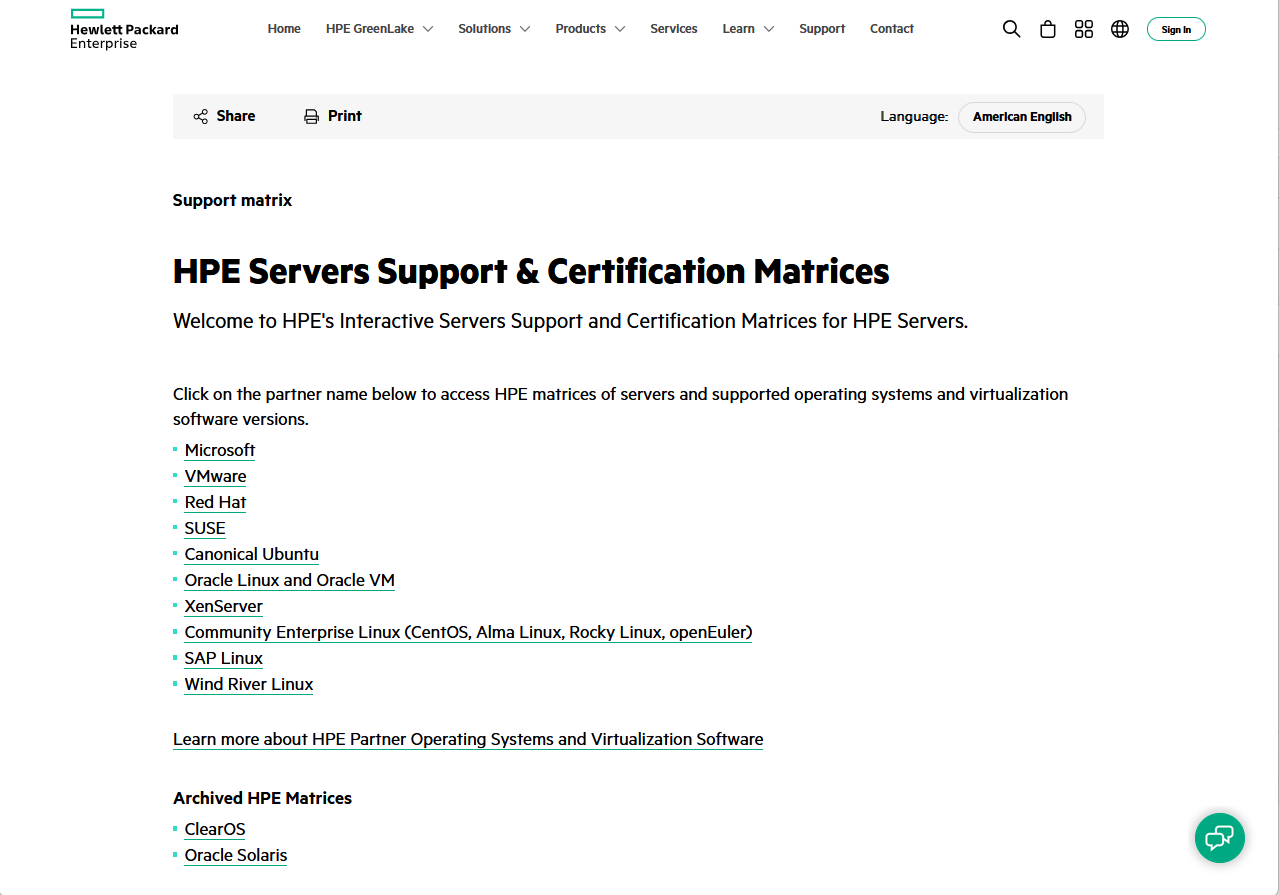Open the globe region selector icon
Screen dimensions: 1279x895
tap(1120, 29)
